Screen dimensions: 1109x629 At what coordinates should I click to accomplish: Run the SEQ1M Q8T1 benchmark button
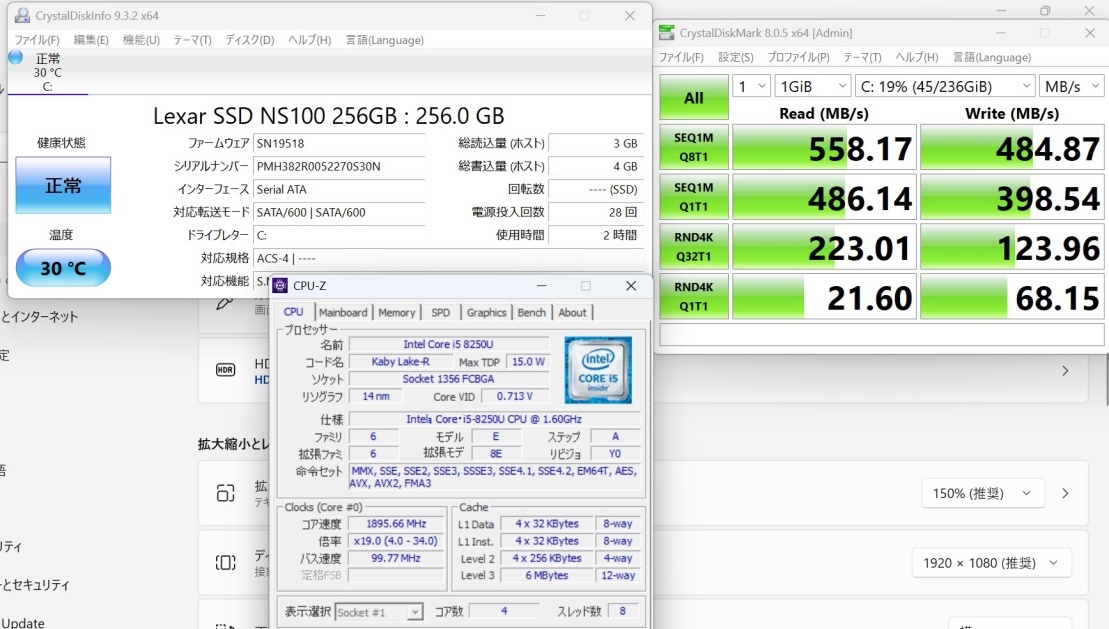694,147
